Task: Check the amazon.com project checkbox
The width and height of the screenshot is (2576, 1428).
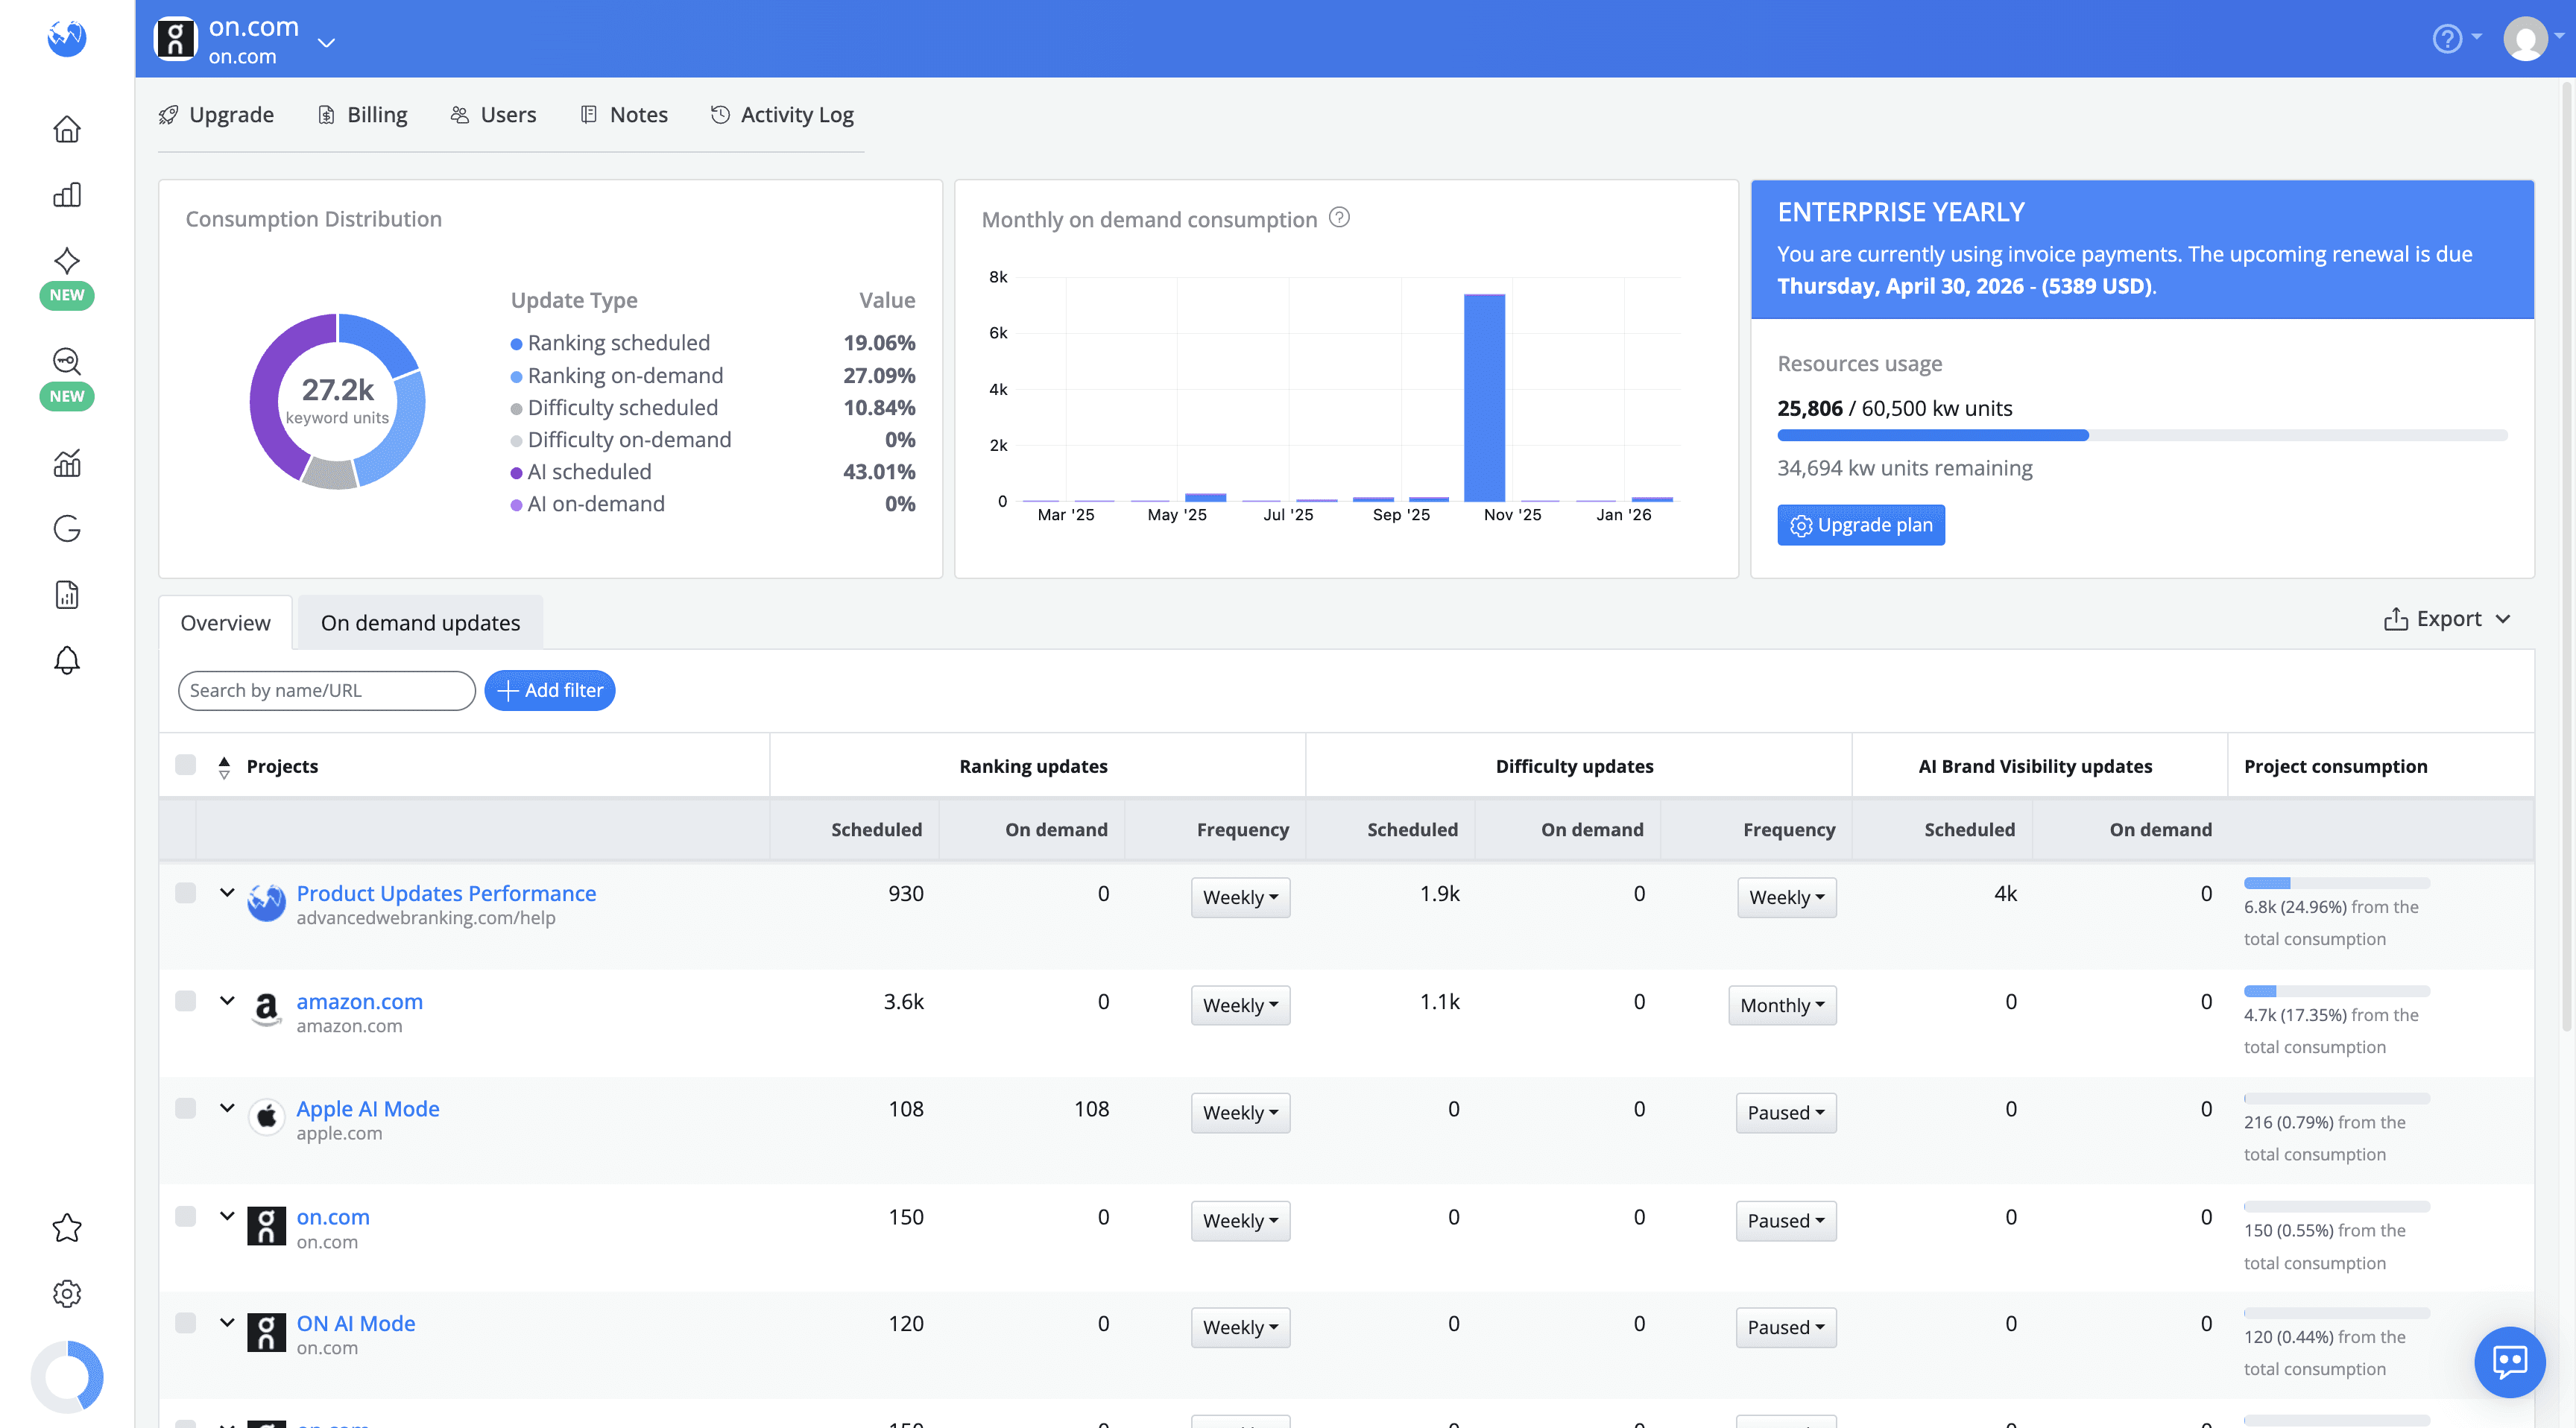Action: pos(185,1001)
